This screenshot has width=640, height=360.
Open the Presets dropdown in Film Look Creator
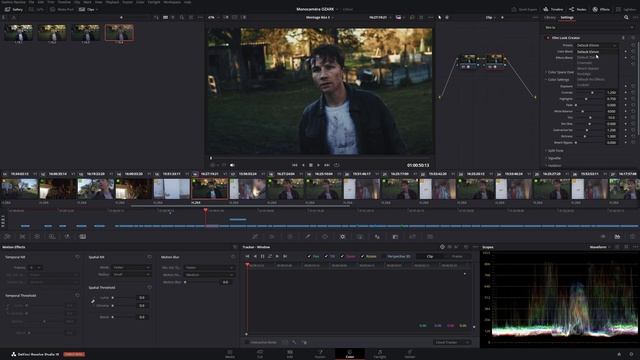pos(596,45)
